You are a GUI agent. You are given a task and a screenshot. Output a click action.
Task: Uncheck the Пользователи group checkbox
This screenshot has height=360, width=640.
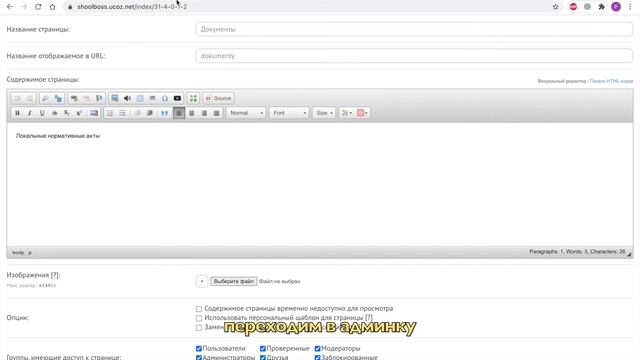point(199,349)
